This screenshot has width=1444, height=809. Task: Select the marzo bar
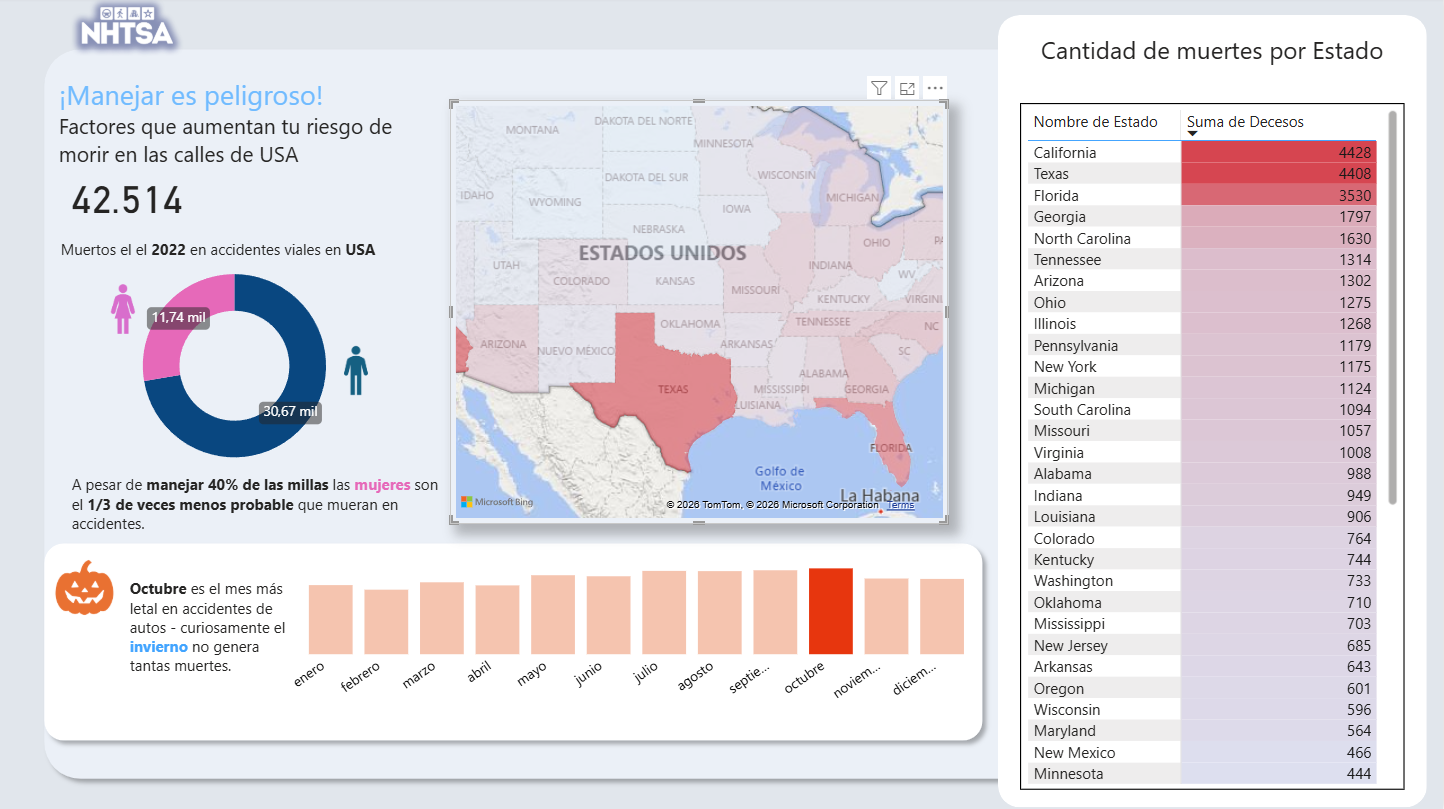(x=442, y=618)
